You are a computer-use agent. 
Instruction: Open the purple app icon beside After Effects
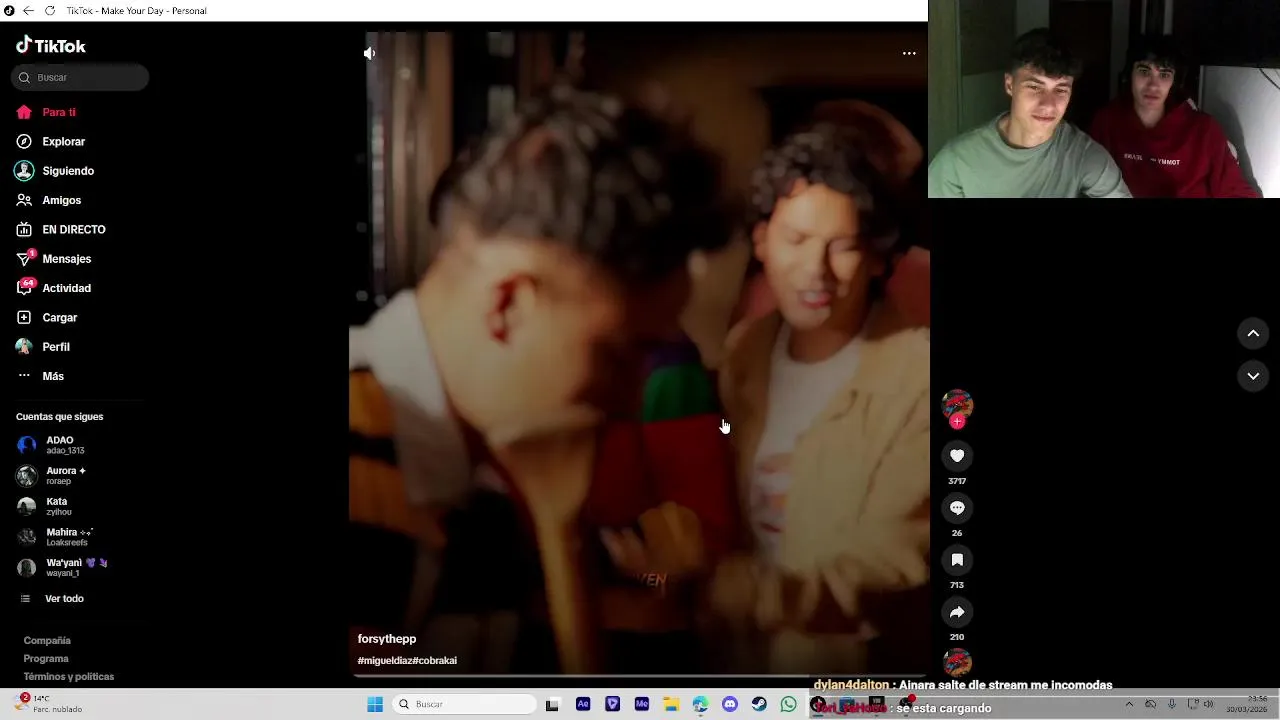click(x=612, y=704)
